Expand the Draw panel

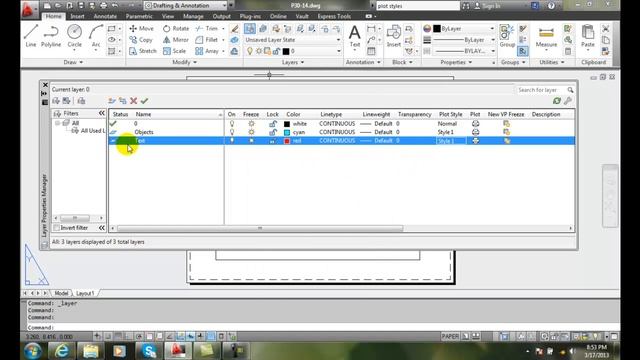73,62
